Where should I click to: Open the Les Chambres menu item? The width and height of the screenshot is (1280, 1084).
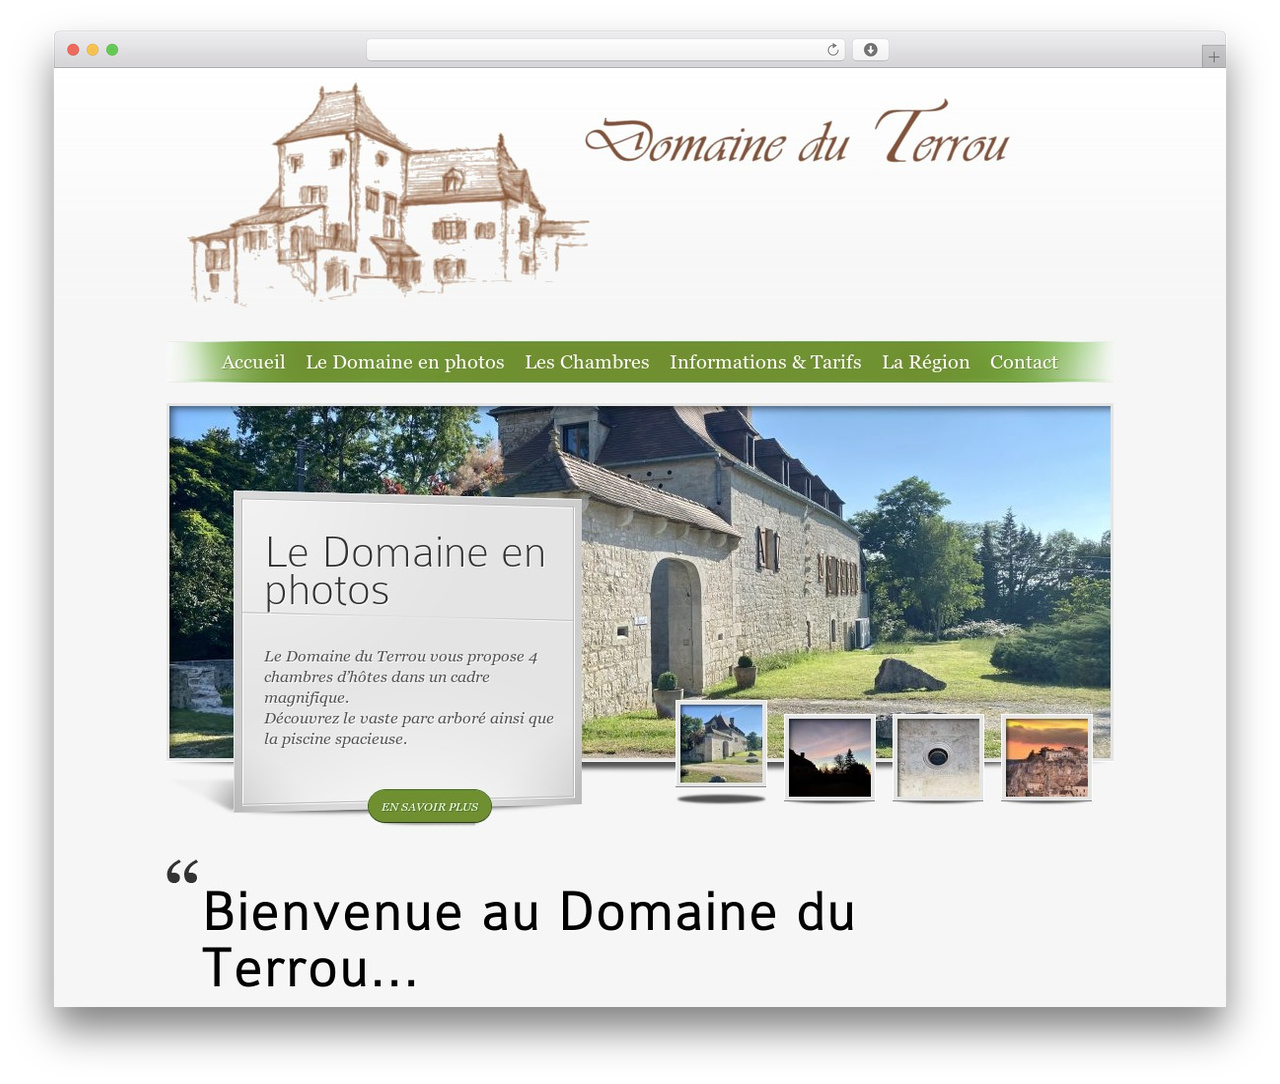tap(587, 362)
